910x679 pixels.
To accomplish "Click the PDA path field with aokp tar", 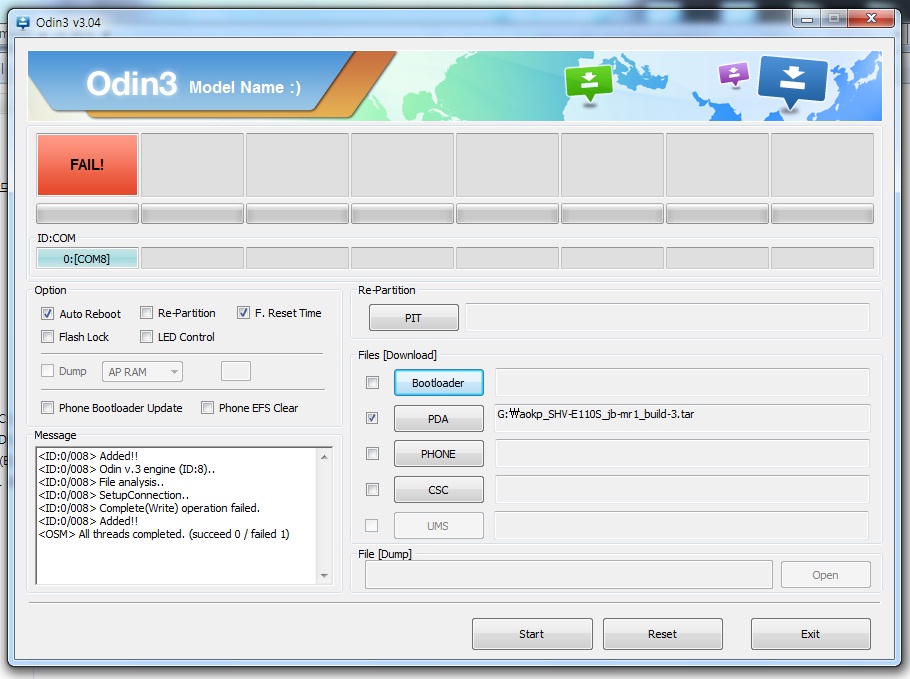I will (x=682, y=418).
